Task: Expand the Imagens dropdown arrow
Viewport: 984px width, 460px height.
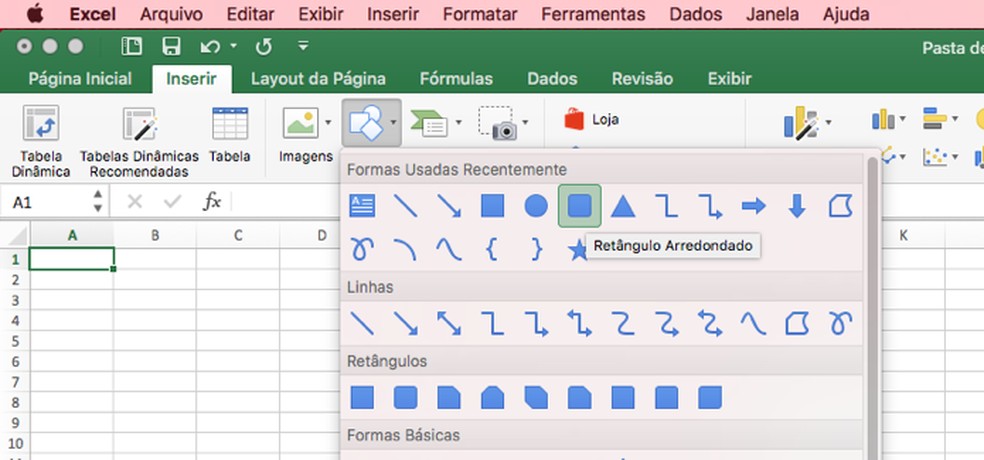Action: pyautogui.click(x=328, y=122)
